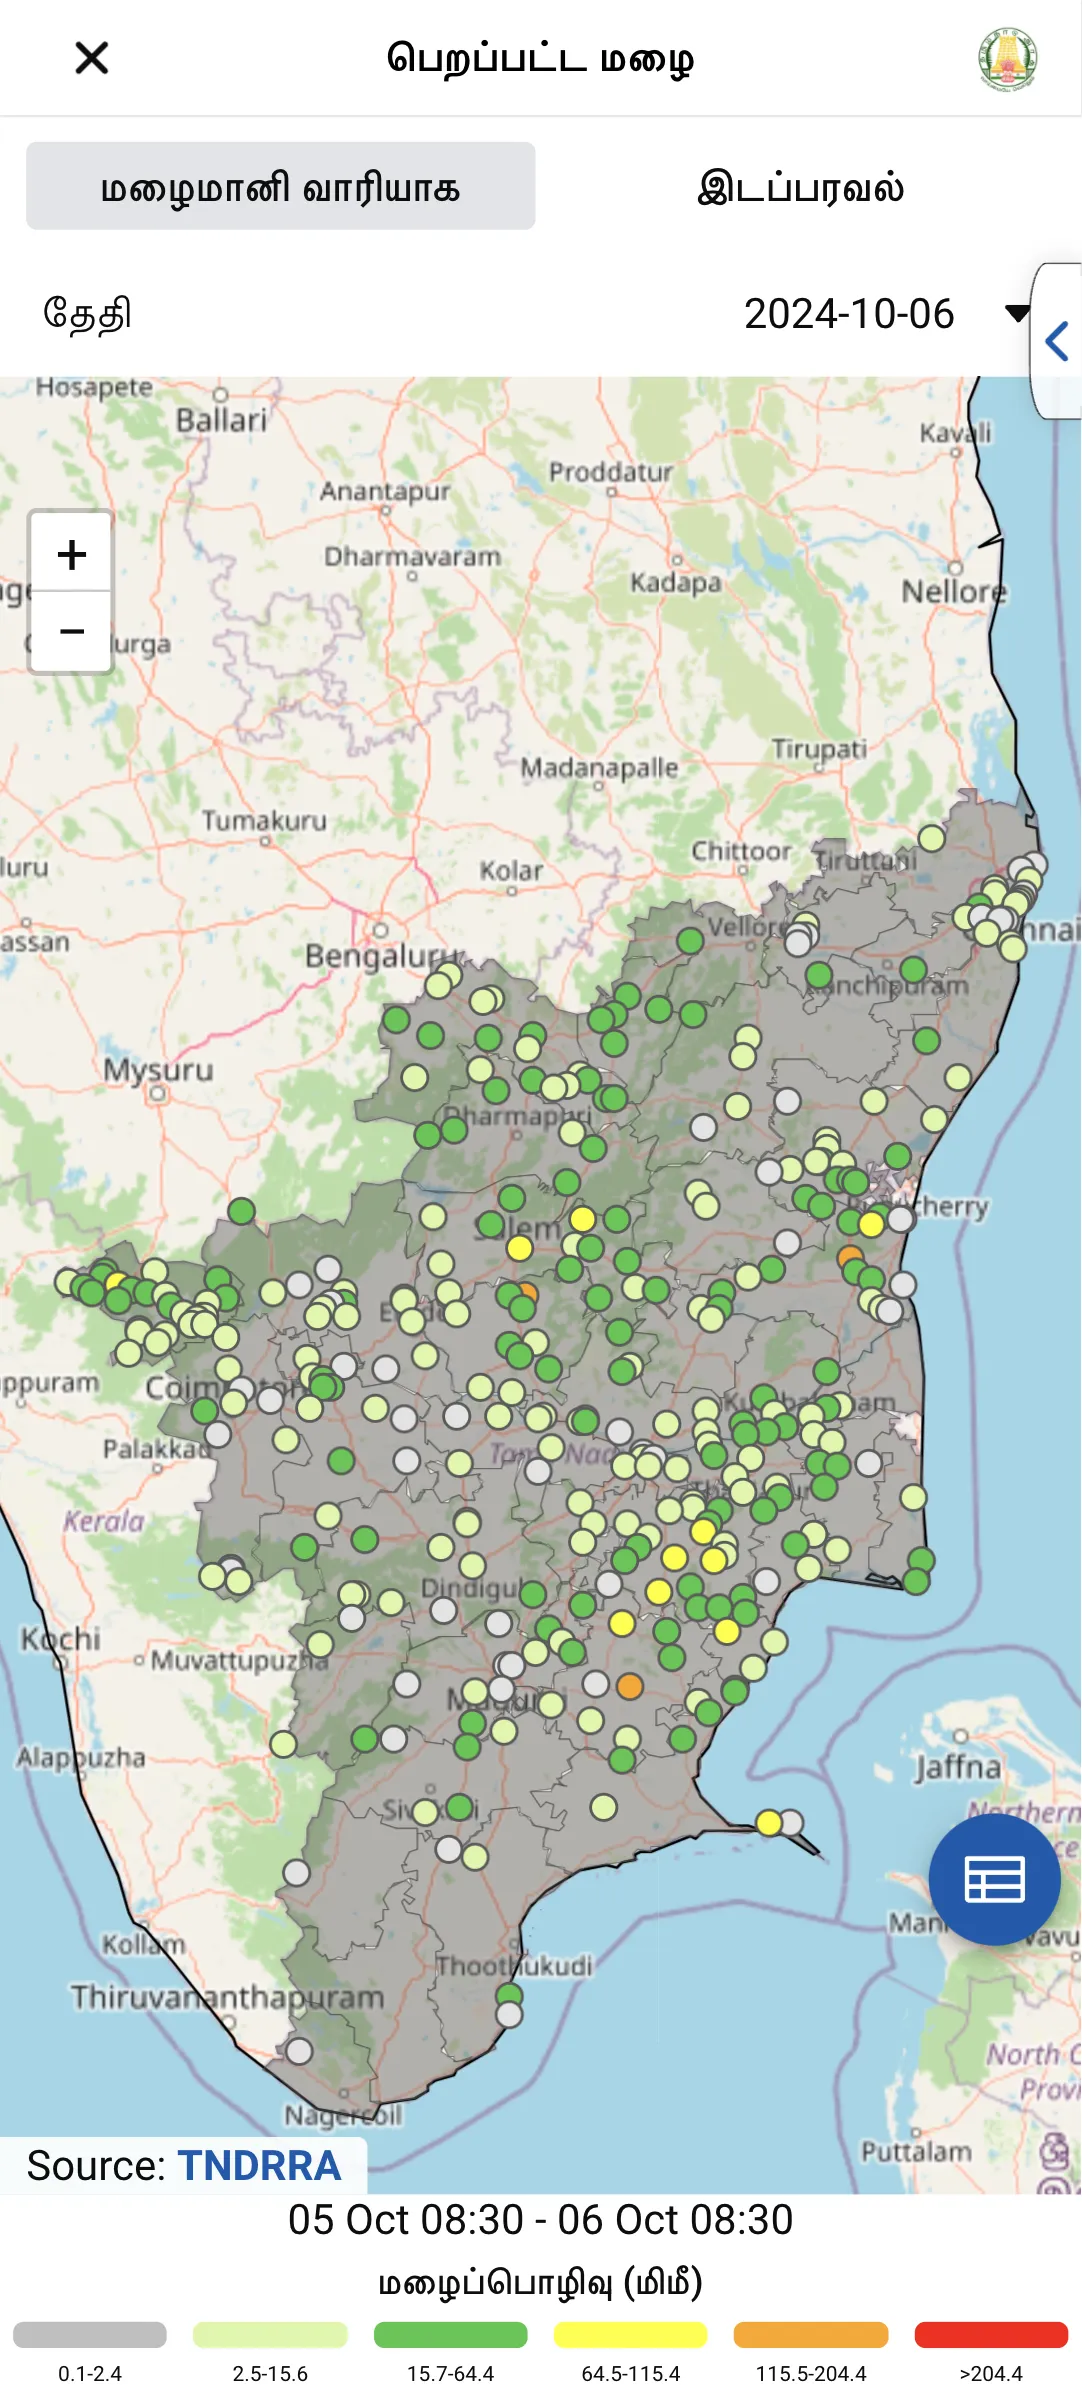Image resolution: width=1082 pixels, height=2399 pixels.
Task: Click the Anantapur label on the map
Action: tap(385, 492)
